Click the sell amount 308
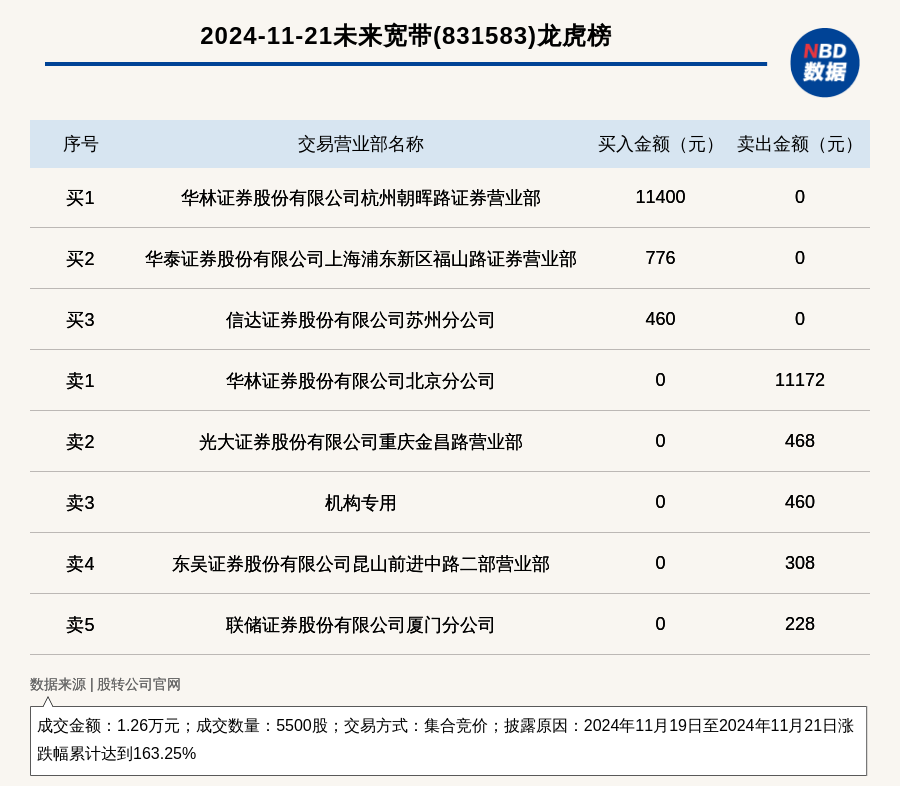 point(800,562)
